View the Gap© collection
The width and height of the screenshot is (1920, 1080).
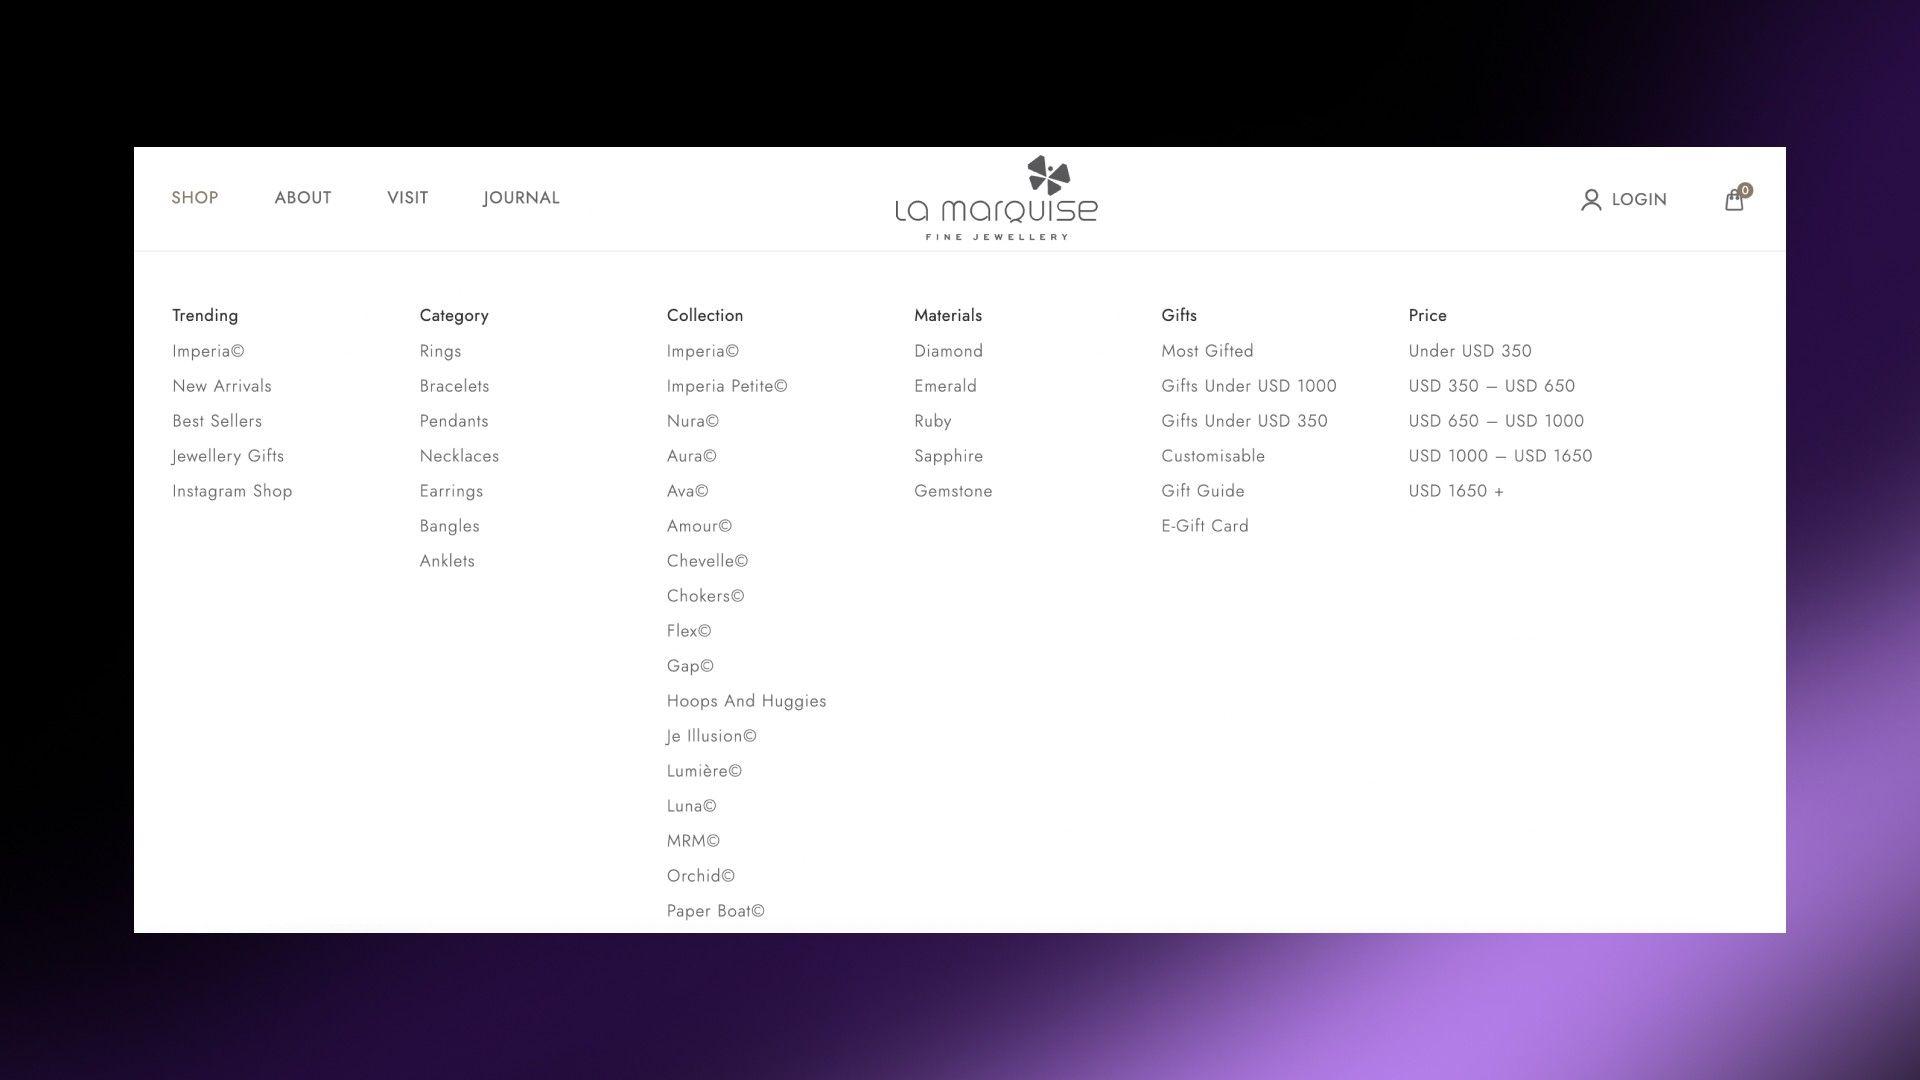[690, 666]
